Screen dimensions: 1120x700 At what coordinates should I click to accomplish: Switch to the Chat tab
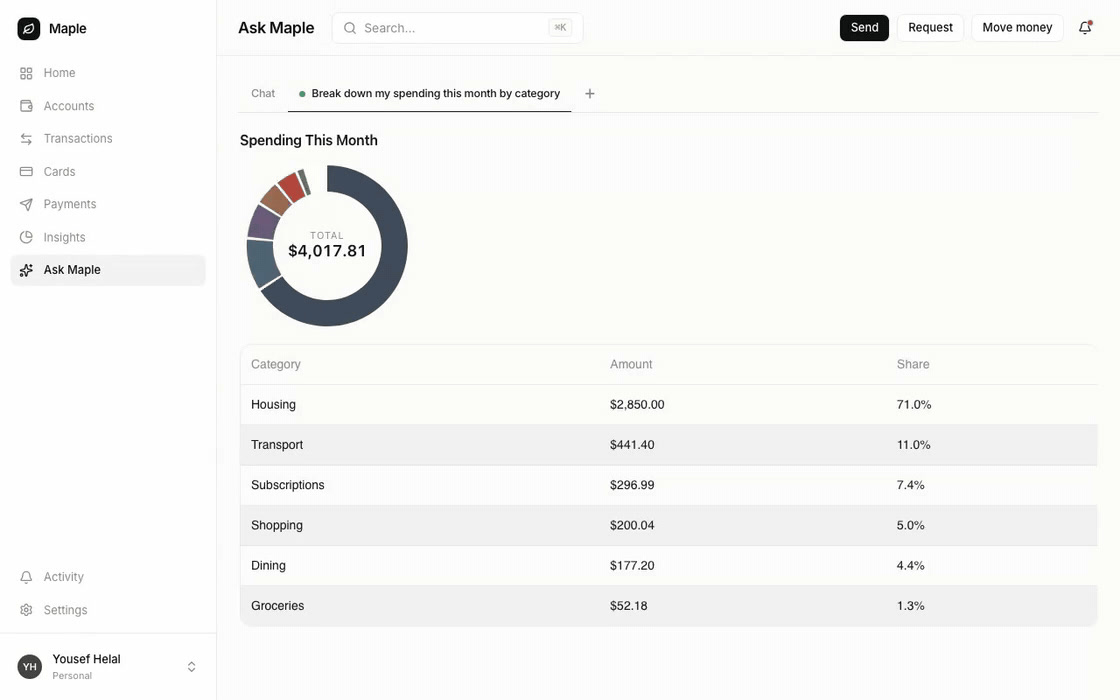point(263,94)
